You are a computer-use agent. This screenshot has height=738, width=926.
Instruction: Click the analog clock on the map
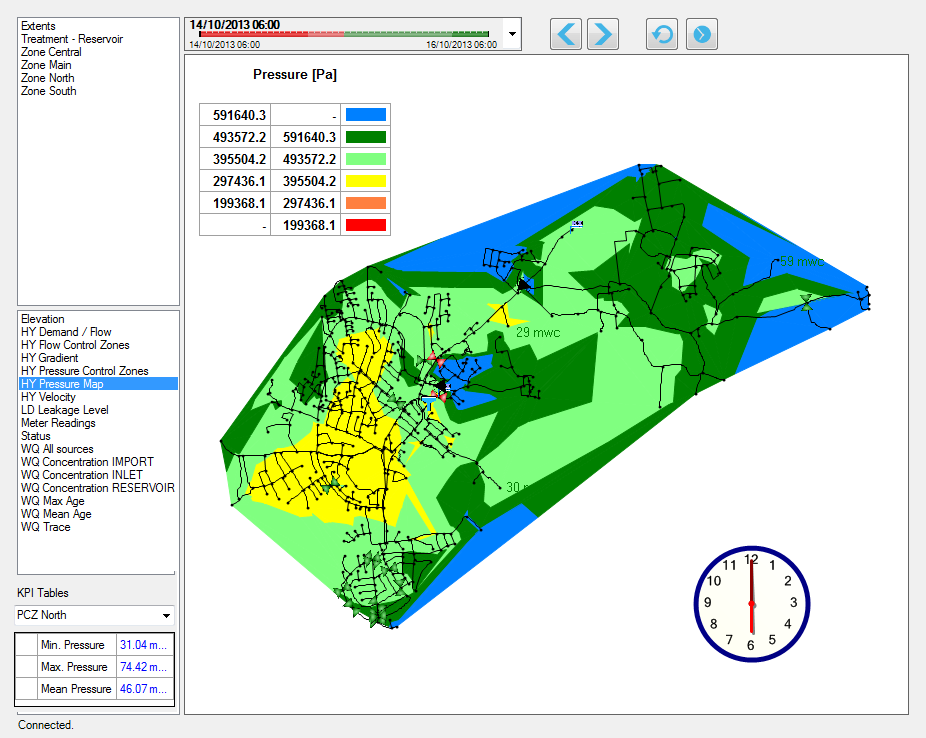click(x=751, y=604)
